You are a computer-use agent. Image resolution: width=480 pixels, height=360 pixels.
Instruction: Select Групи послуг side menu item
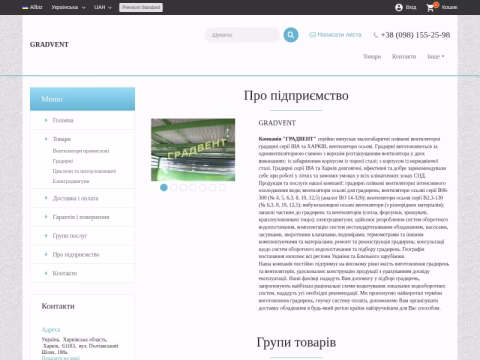coord(70,236)
